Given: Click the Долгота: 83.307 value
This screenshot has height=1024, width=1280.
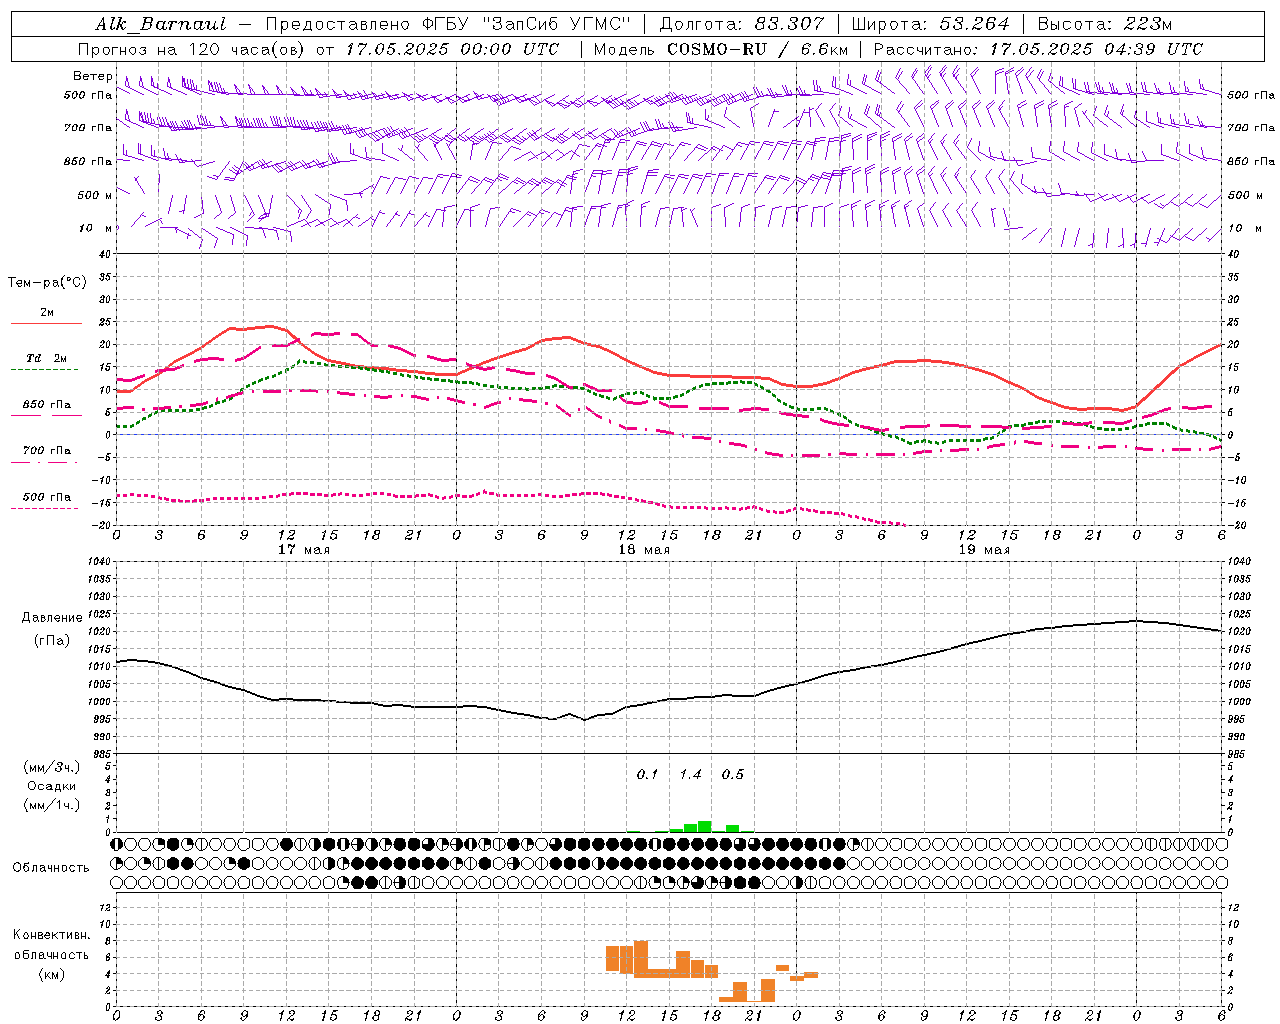Looking at the screenshot, I should (742, 24).
